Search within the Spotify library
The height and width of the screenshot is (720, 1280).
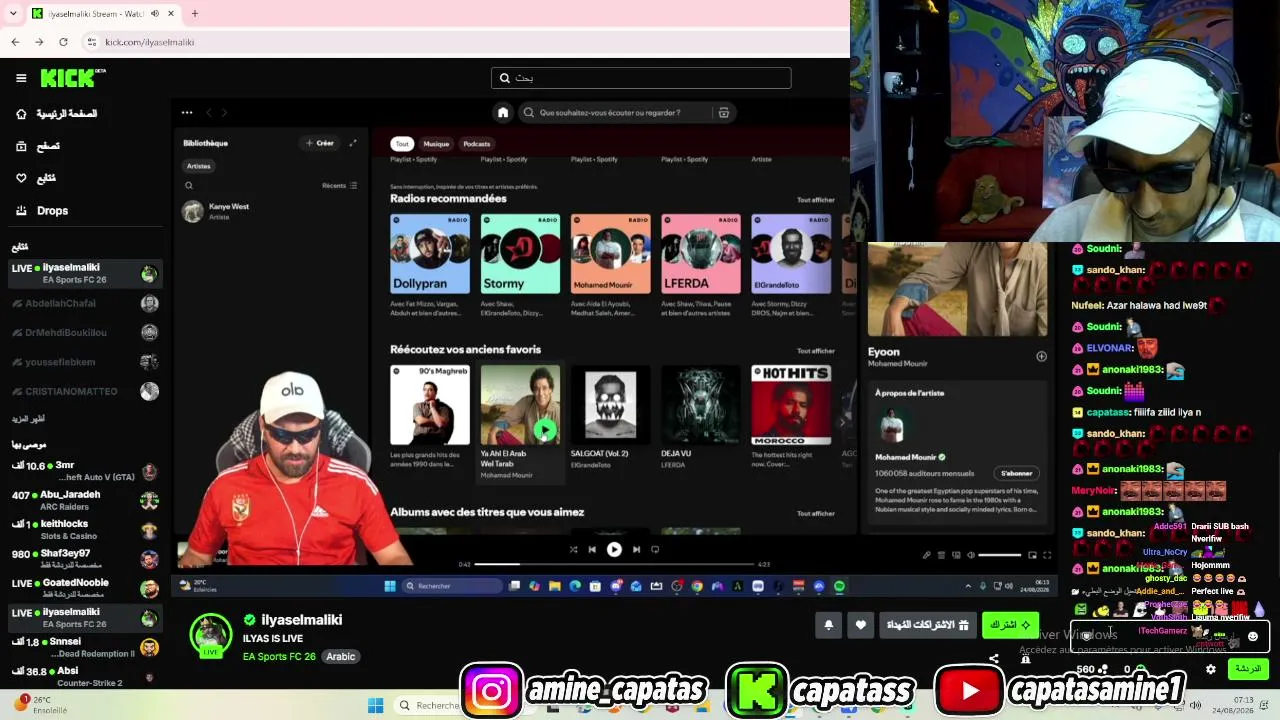(189, 185)
